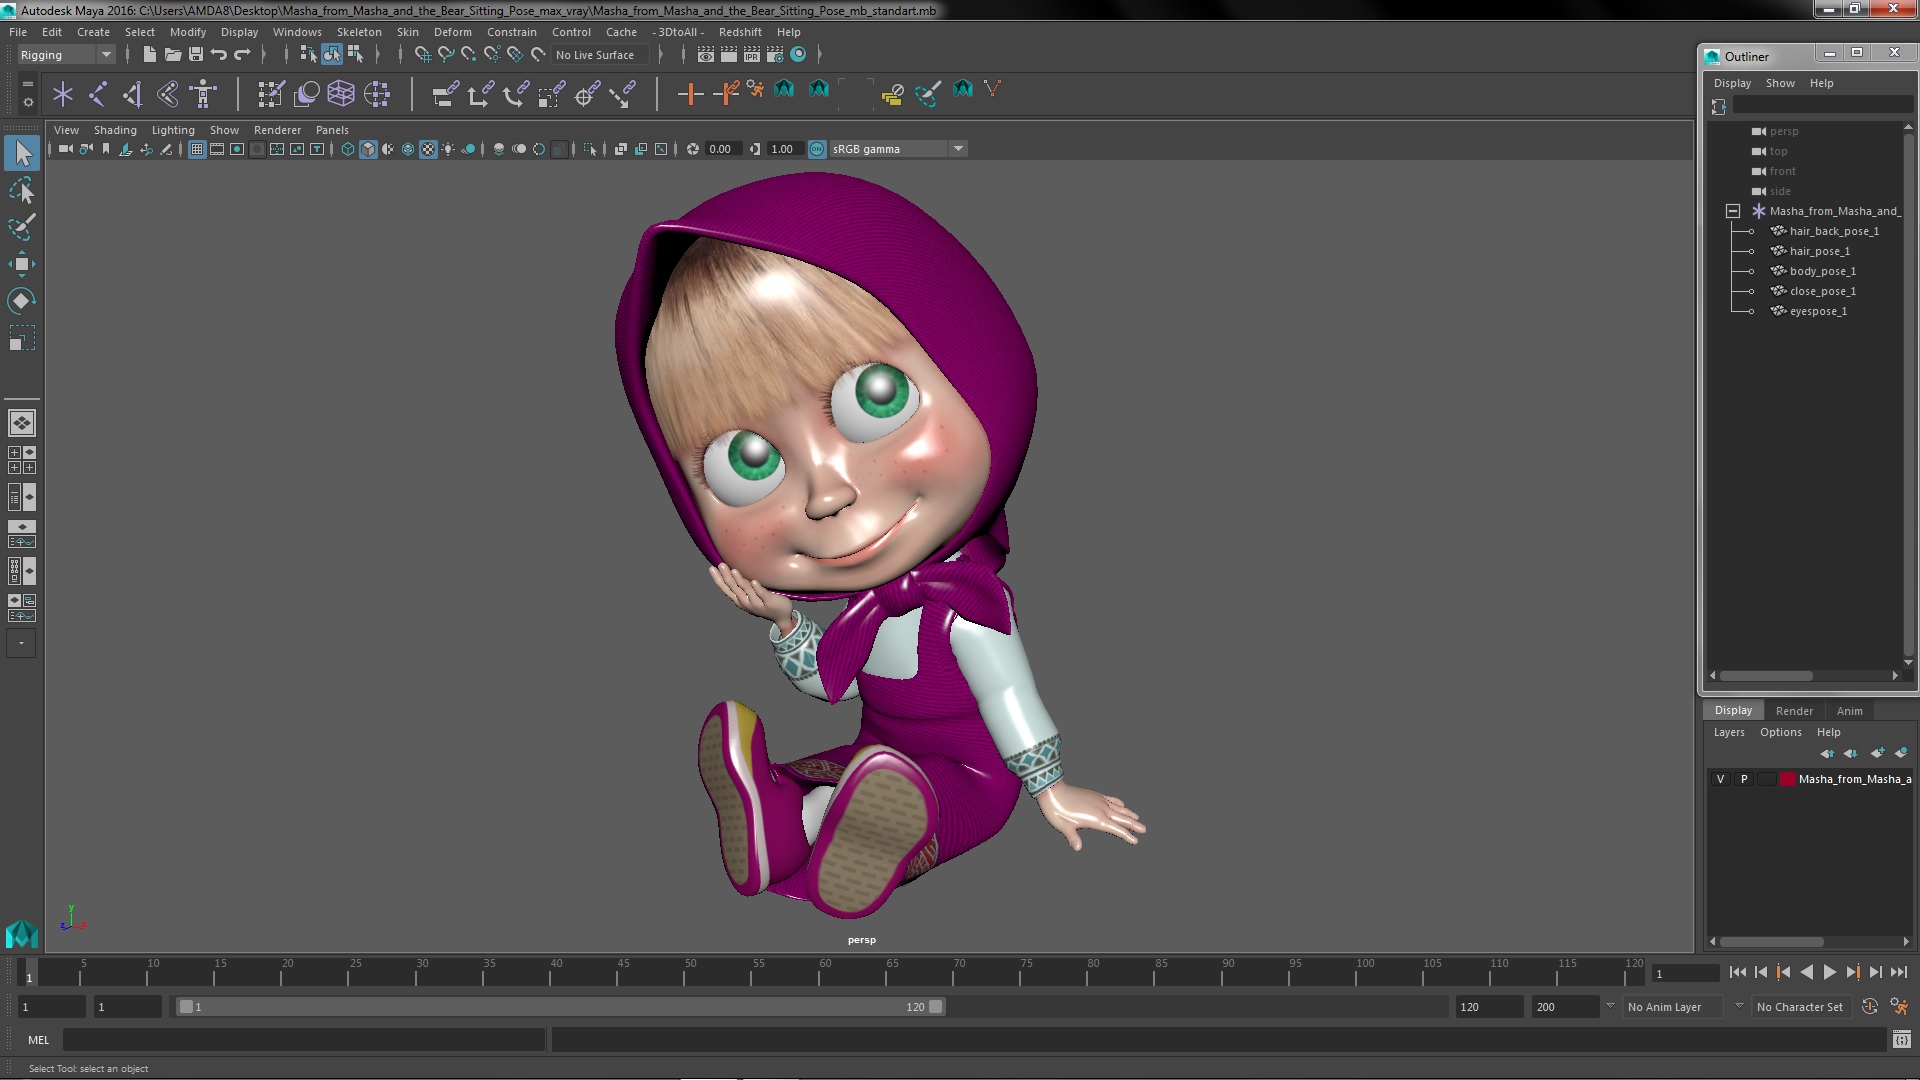Collapse the Masha_from_Masha_and group node
The height and width of the screenshot is (1080, 1920).
pos(1733,211)
